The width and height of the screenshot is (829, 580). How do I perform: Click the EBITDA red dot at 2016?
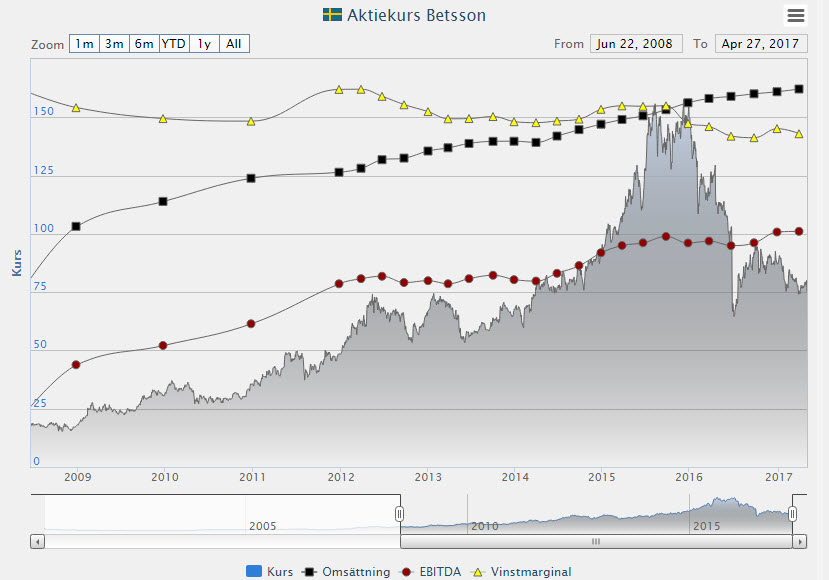click(688, 243)
